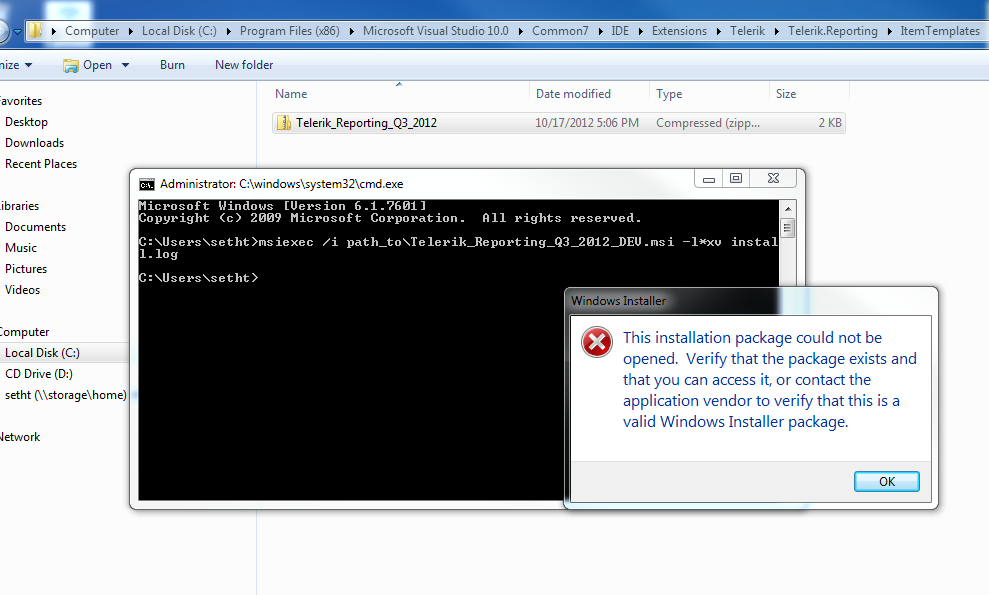Click the red error icon in dialog
The width and height of the screenshot is (989, 595).
(x=597, y=342)
